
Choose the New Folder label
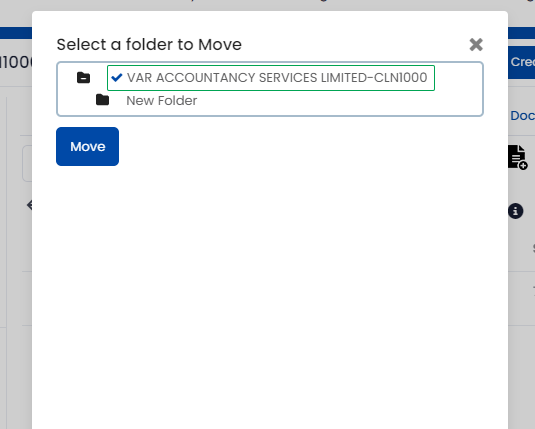[x=162, y=101]
